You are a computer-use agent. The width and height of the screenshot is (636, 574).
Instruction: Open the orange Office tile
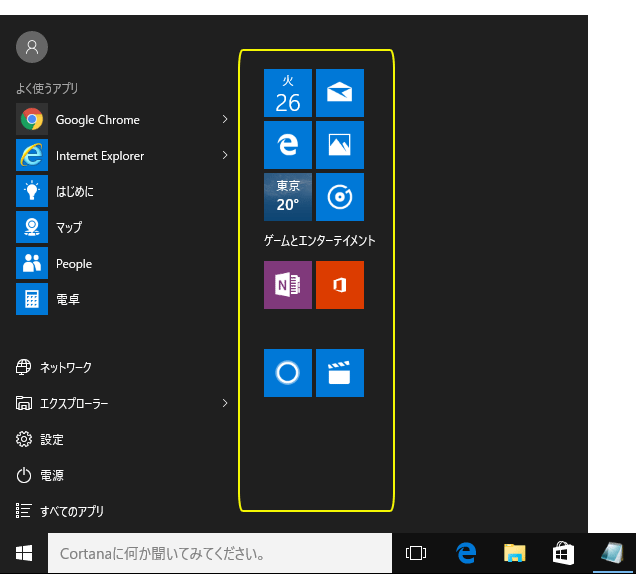click(339, 285)
